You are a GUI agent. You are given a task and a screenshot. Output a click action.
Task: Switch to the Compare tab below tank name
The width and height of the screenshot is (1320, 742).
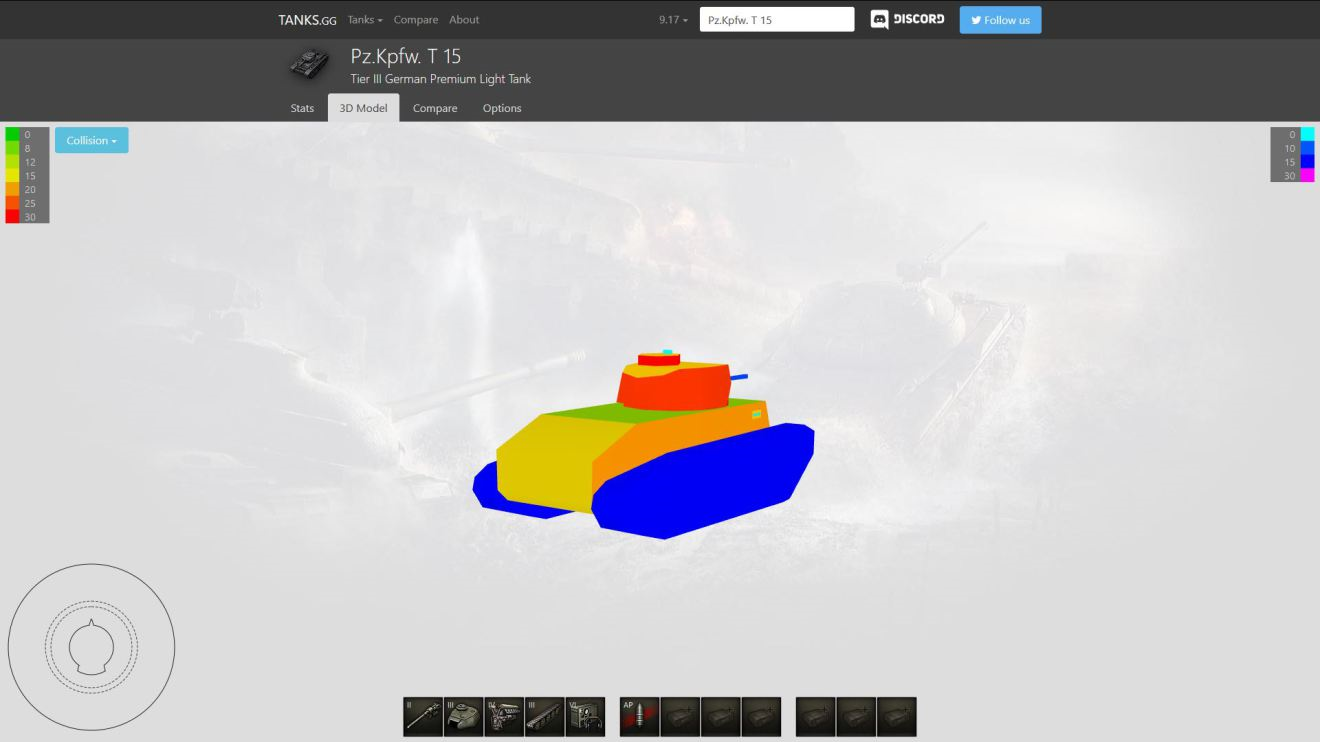(435, 108)
